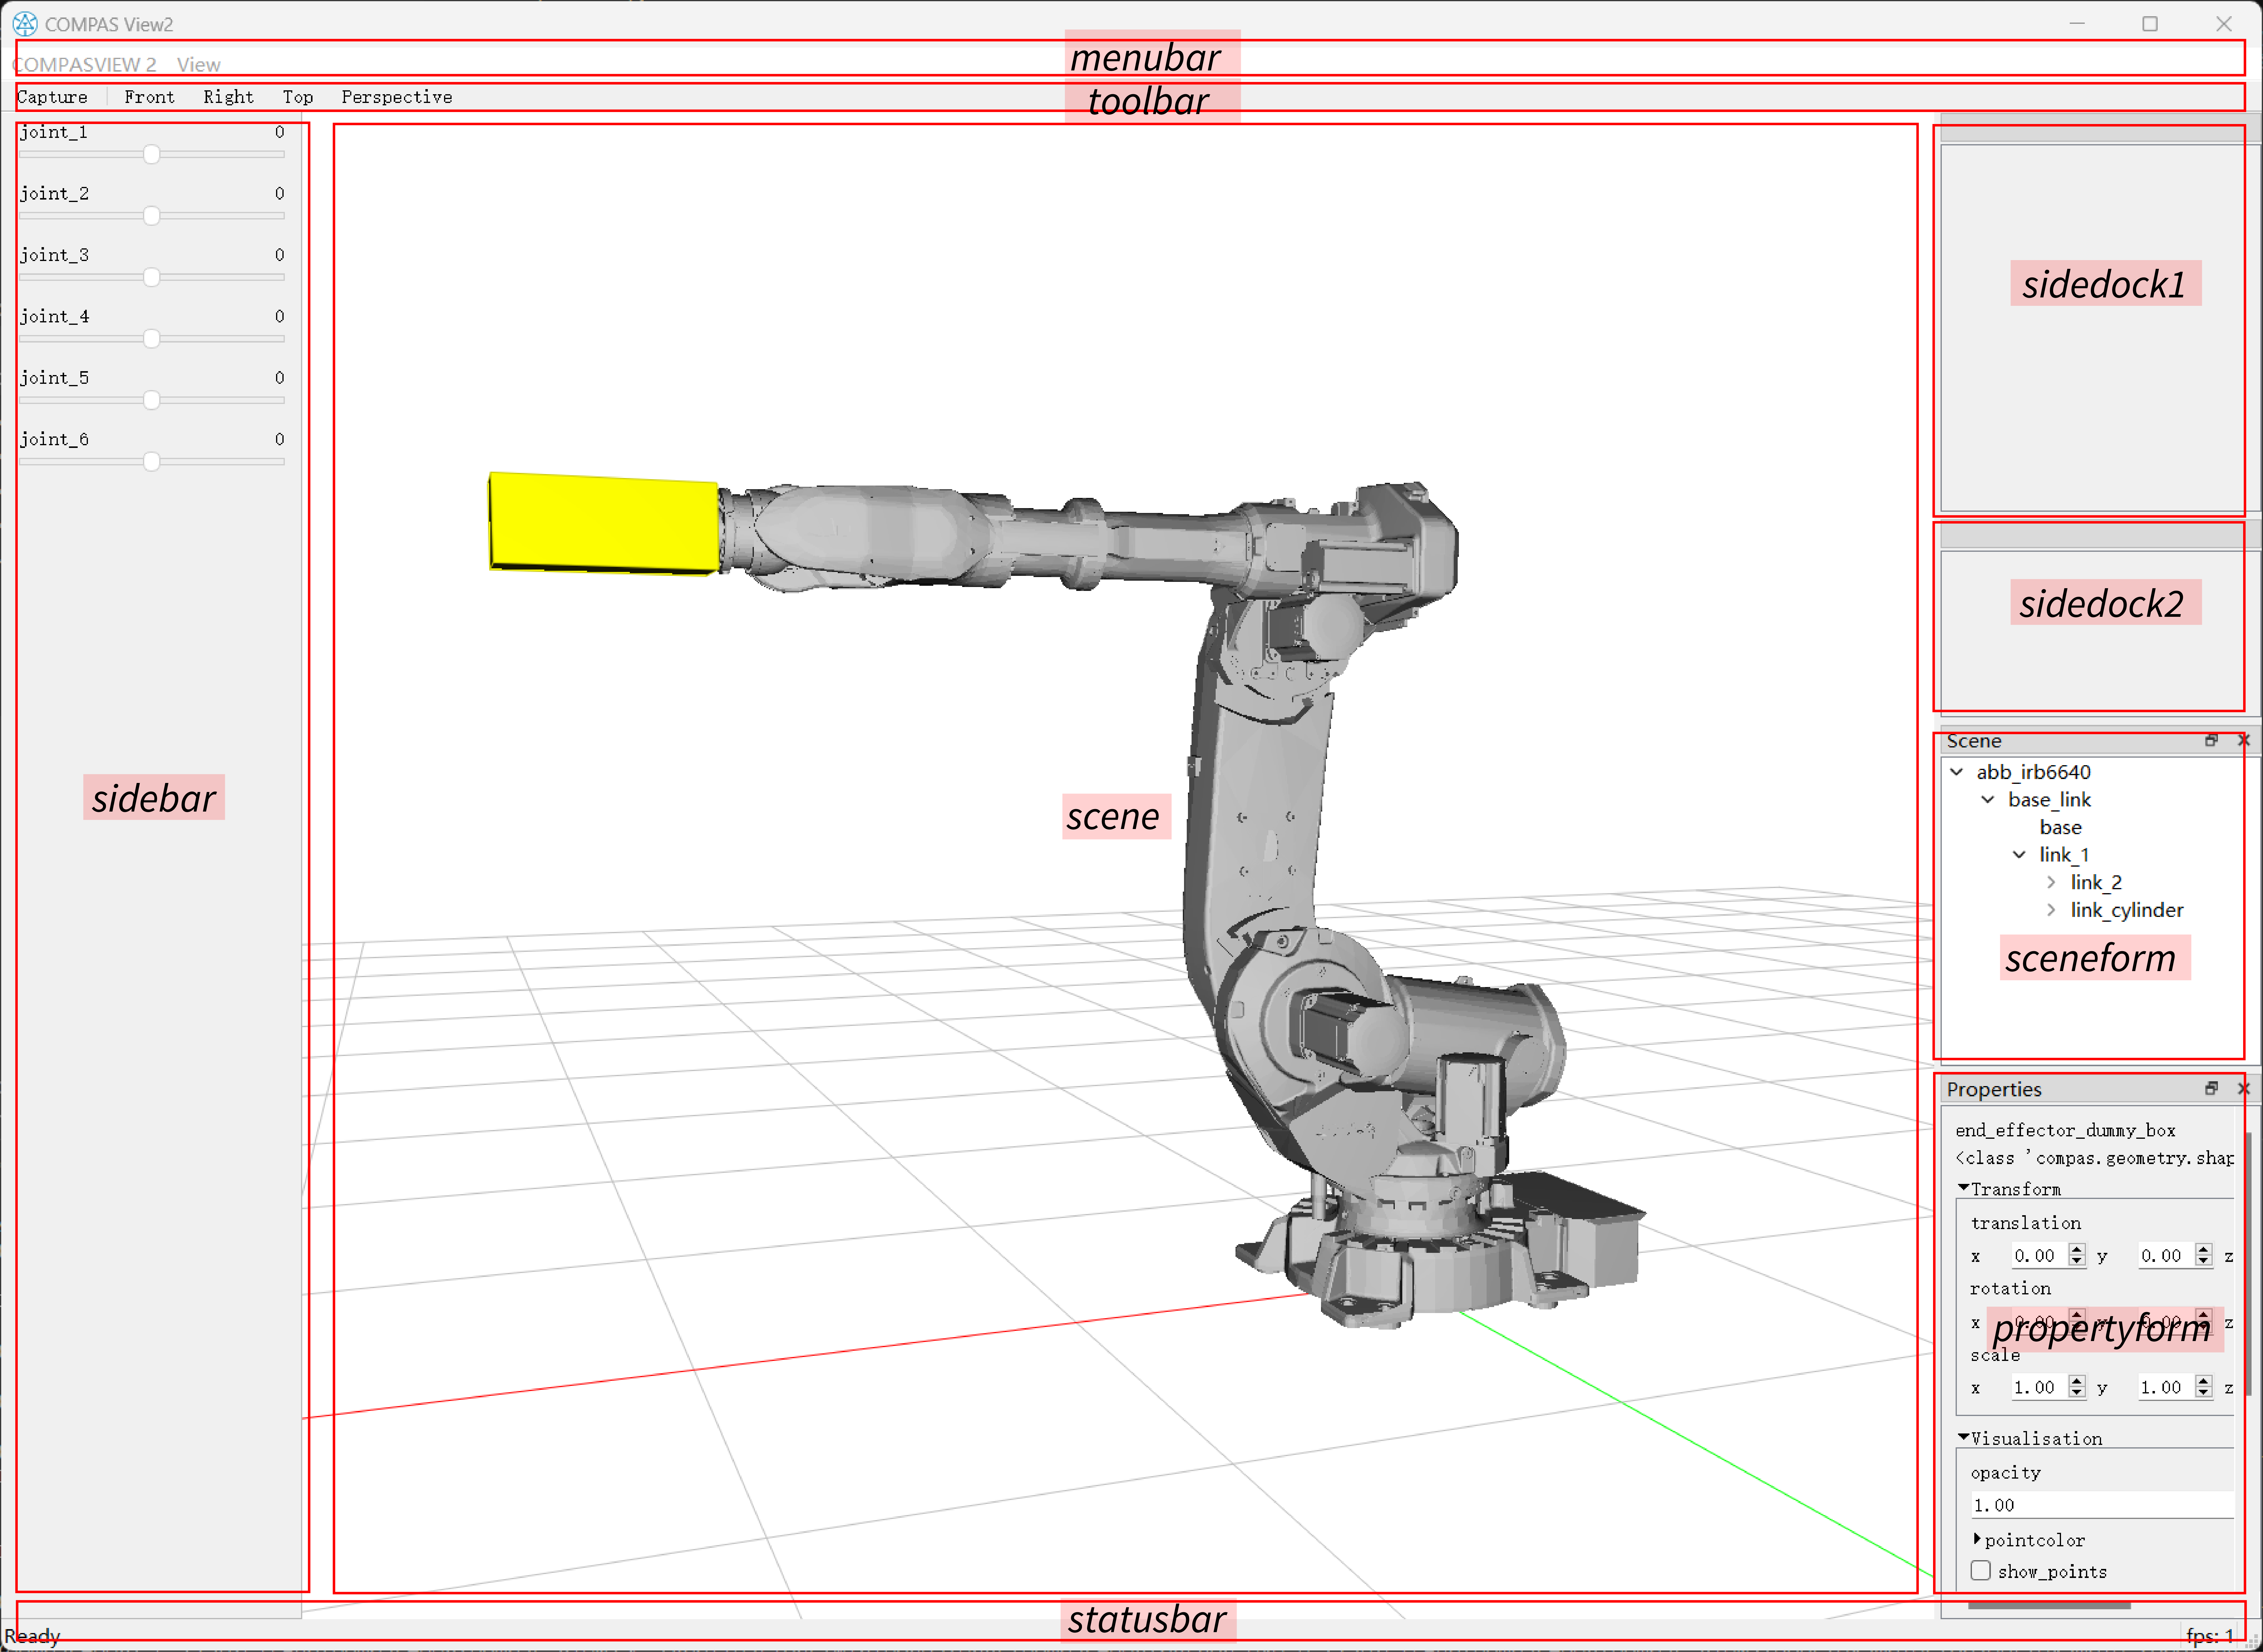Click the Capture toolbar button
The width and height of the screenshot is (2263, 1652).
[52, 97]
